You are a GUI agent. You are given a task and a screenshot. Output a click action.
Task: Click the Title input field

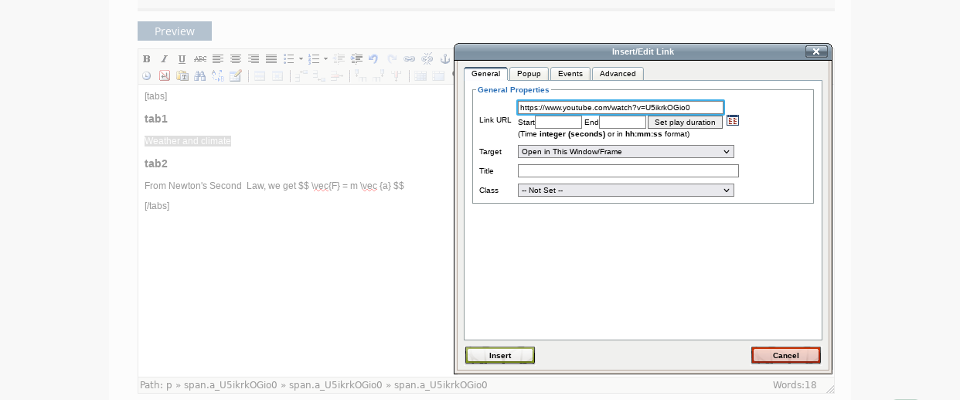(x=628, y=171)
